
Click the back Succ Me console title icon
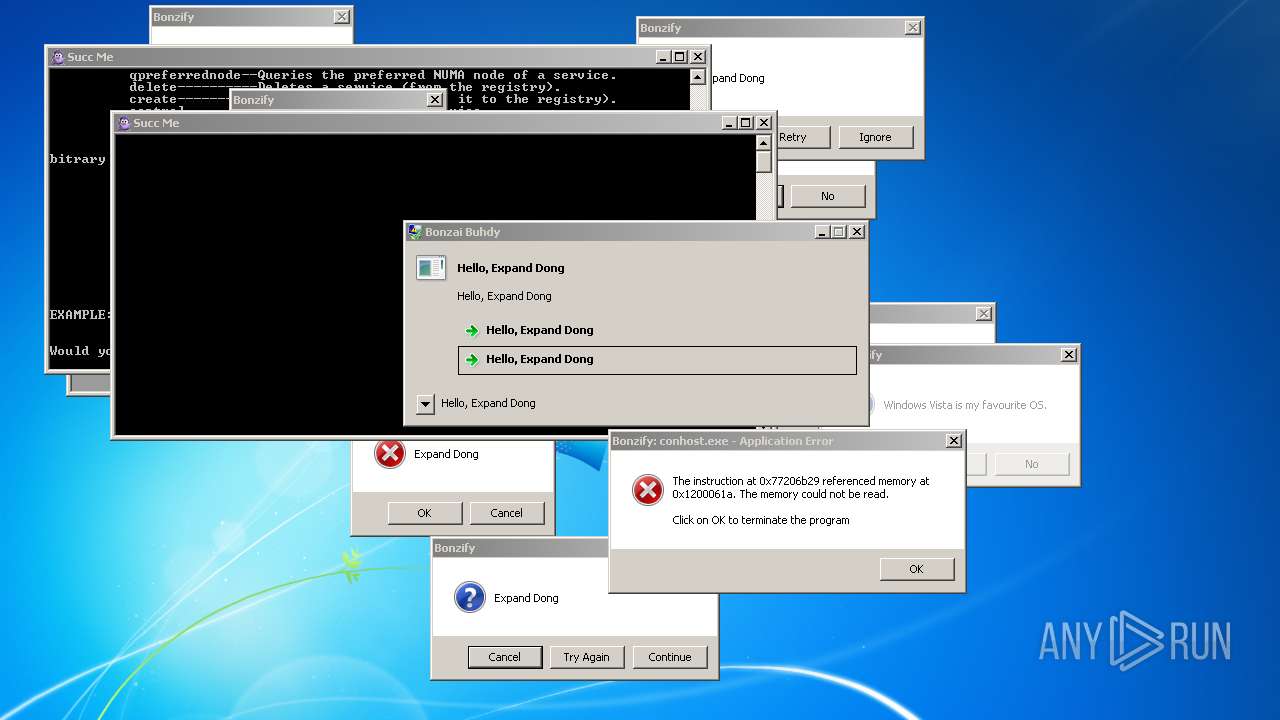coord(58,57)
